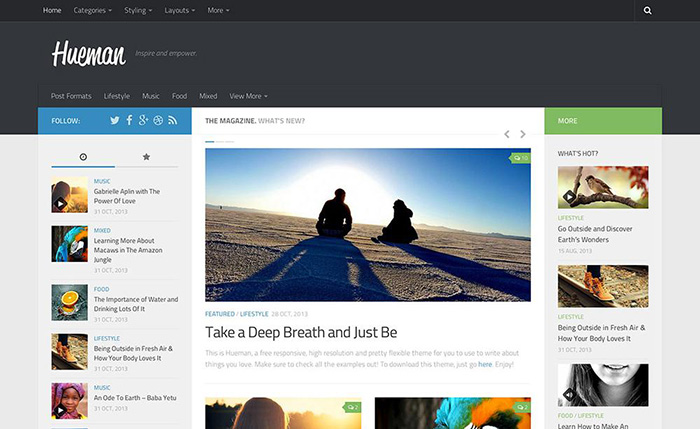Select Post Formats in navigation bar
700x429 pixels.
71,96
